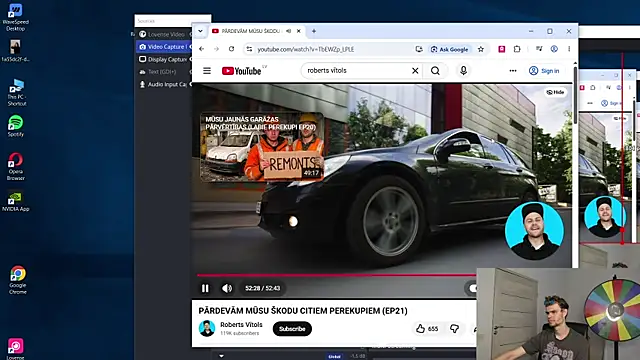This screenshot has width=640, height=360.
Task: Open Google Chrome desktop shortcut
Action: pos(18,280)
